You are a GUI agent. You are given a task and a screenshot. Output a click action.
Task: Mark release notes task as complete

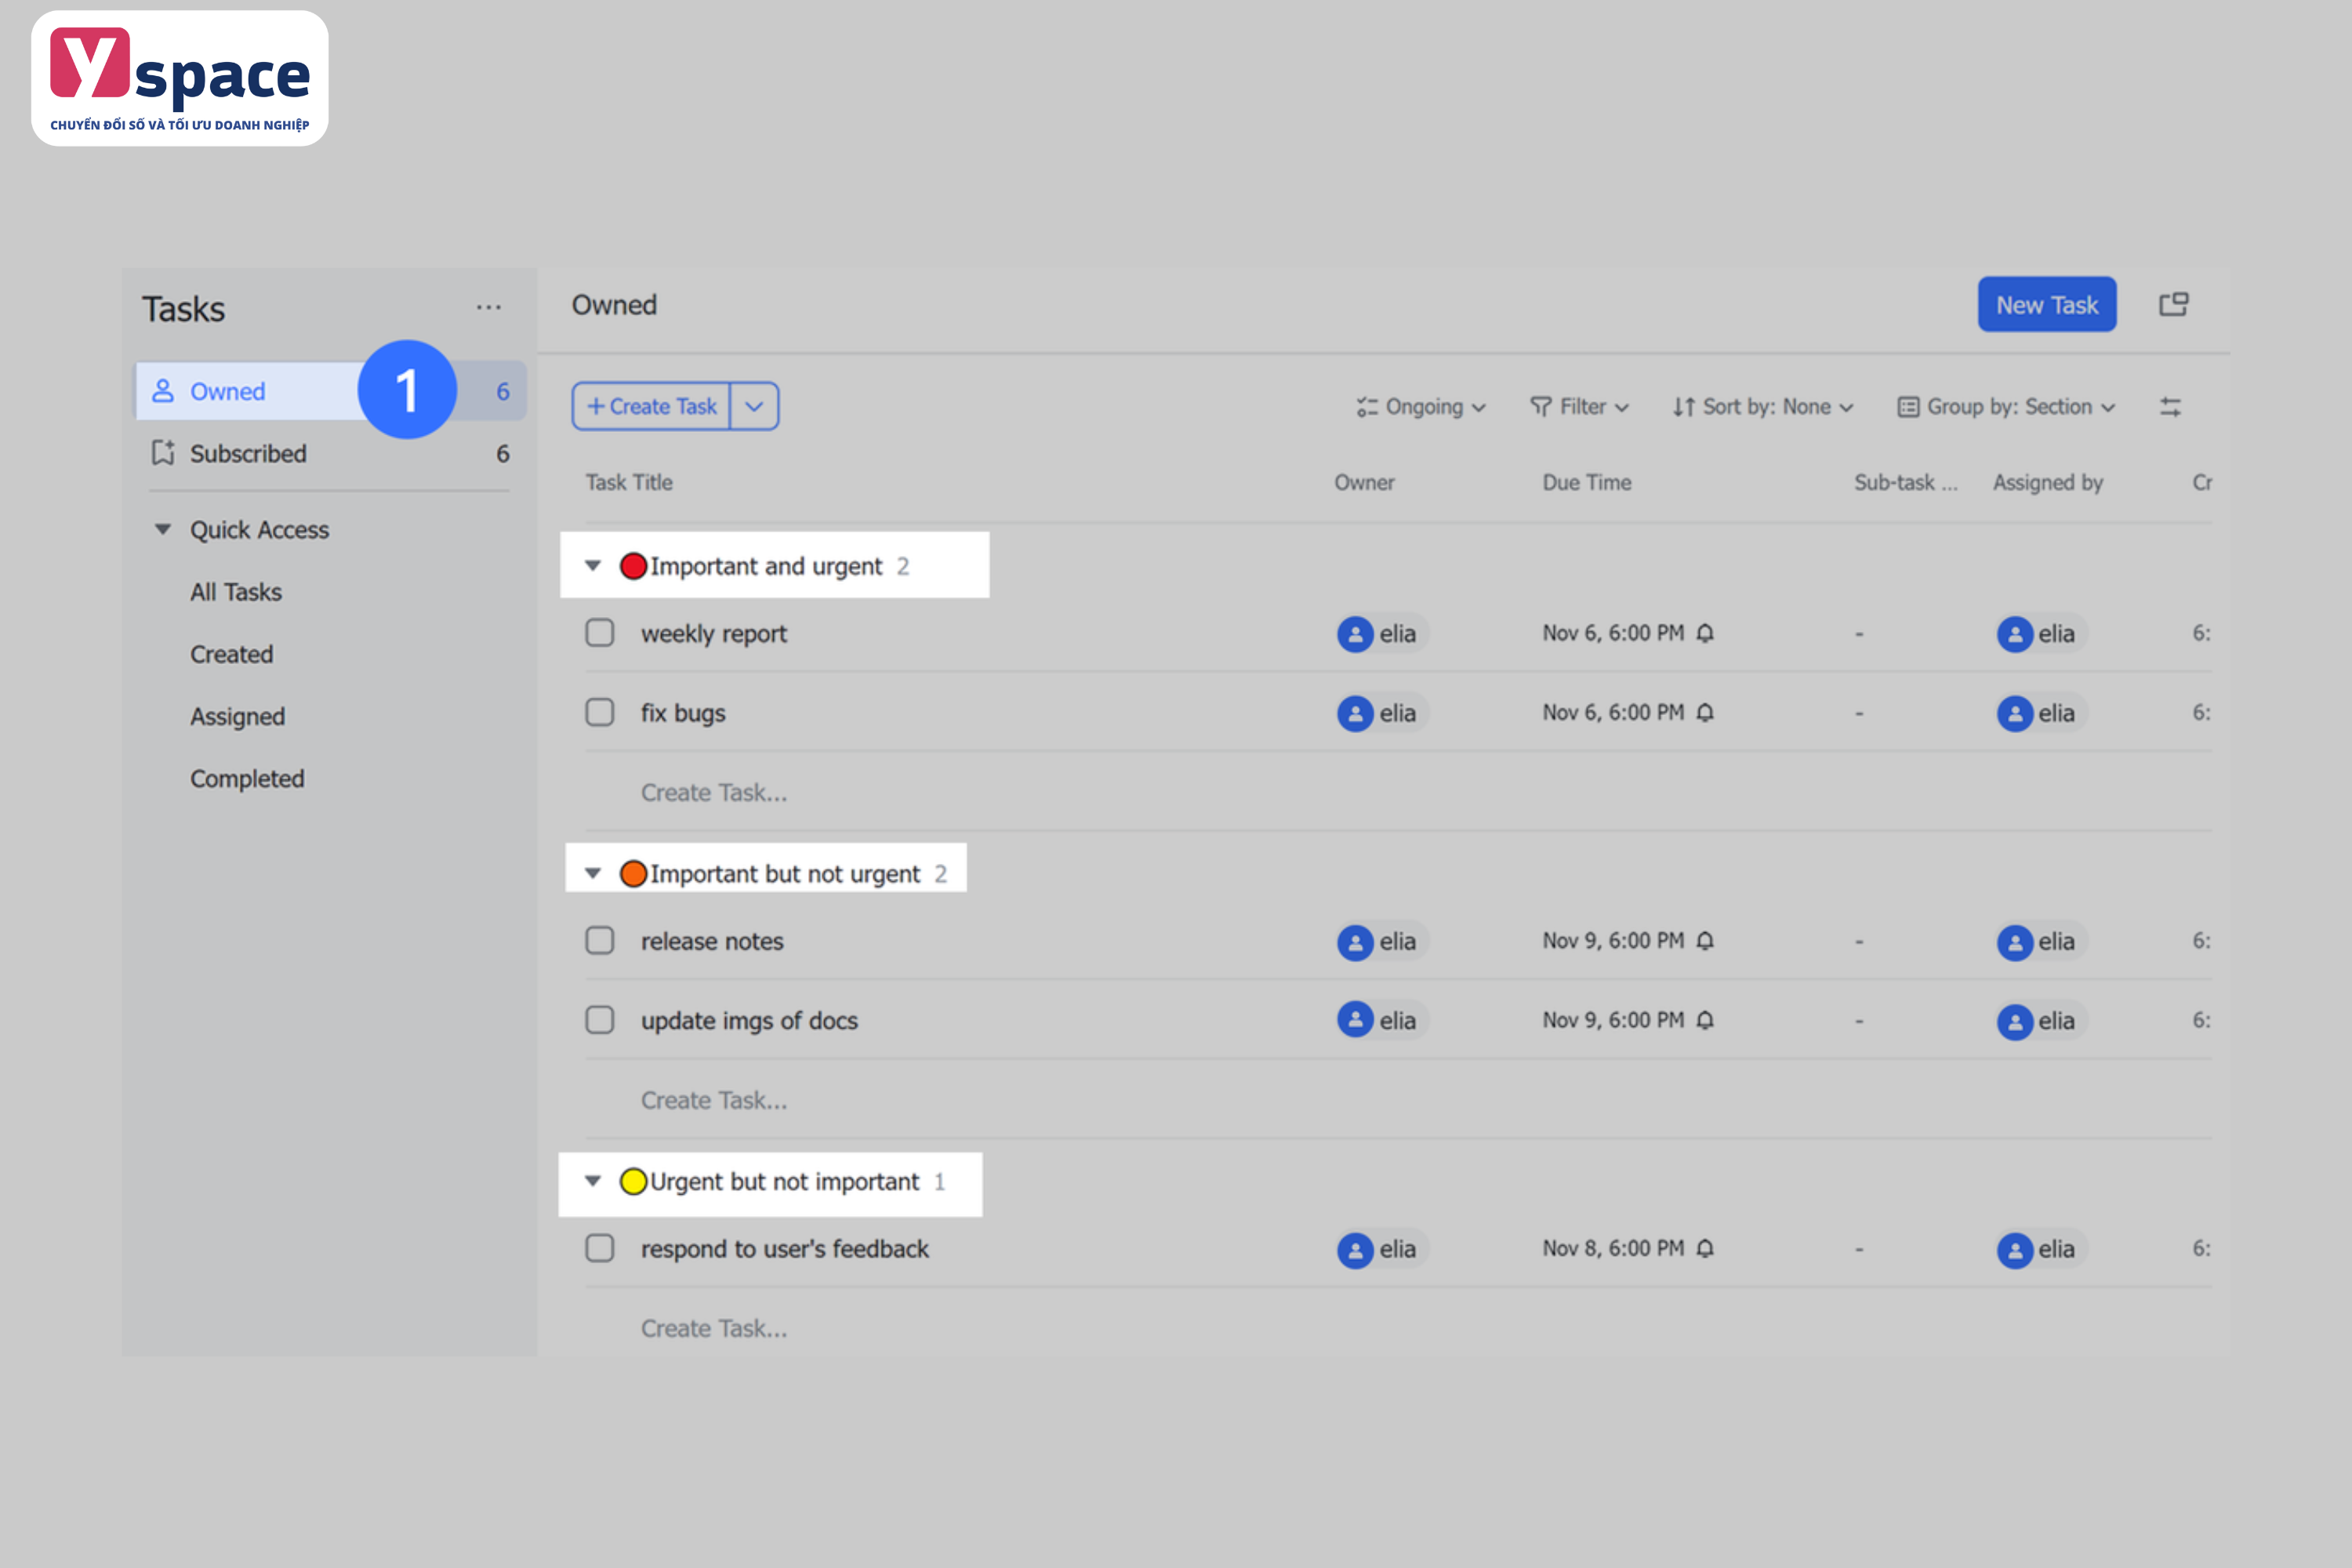[x=599, y=940]
